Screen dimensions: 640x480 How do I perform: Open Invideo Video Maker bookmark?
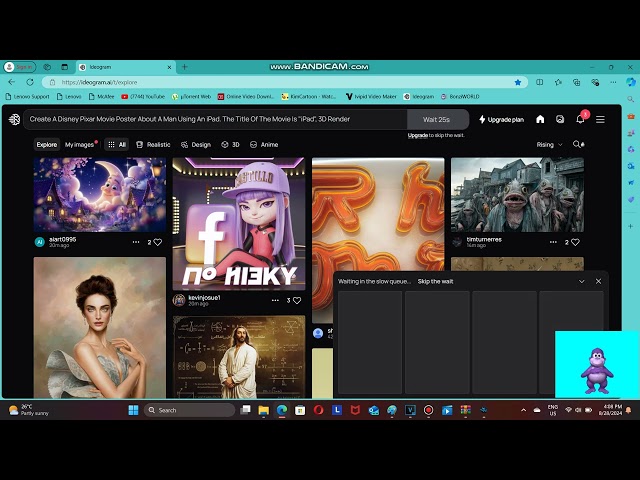[x=371, y=97]
